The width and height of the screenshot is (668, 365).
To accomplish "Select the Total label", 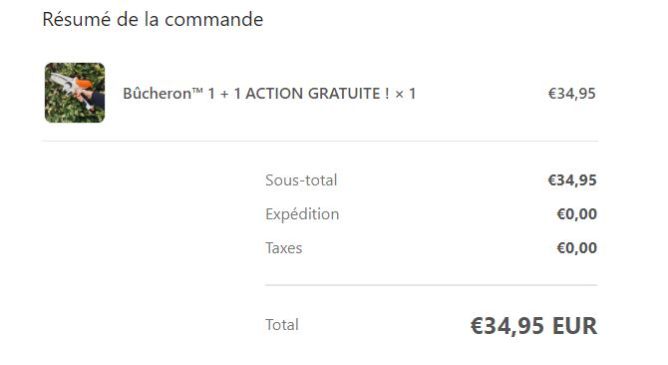I will tap(282, 325).
